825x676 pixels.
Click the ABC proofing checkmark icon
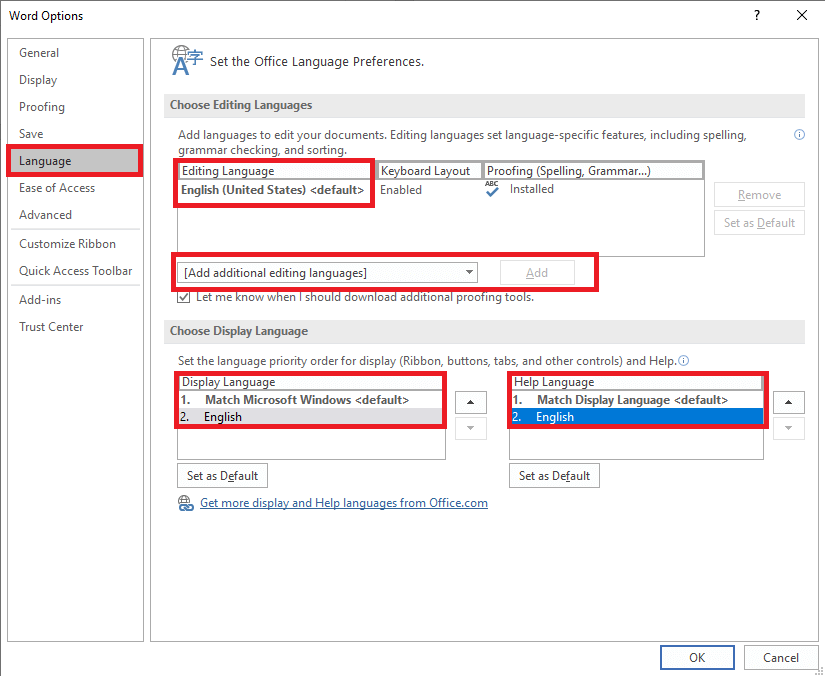click(492, 189)
